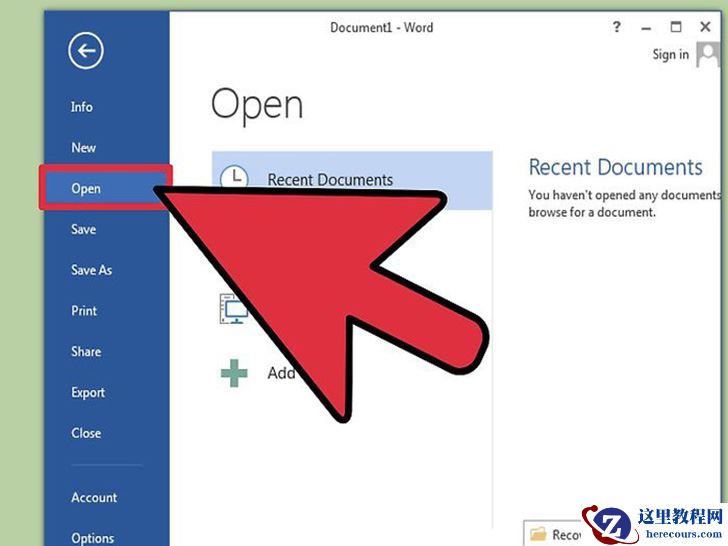
Task: Open the Print page
Action: 84,311
